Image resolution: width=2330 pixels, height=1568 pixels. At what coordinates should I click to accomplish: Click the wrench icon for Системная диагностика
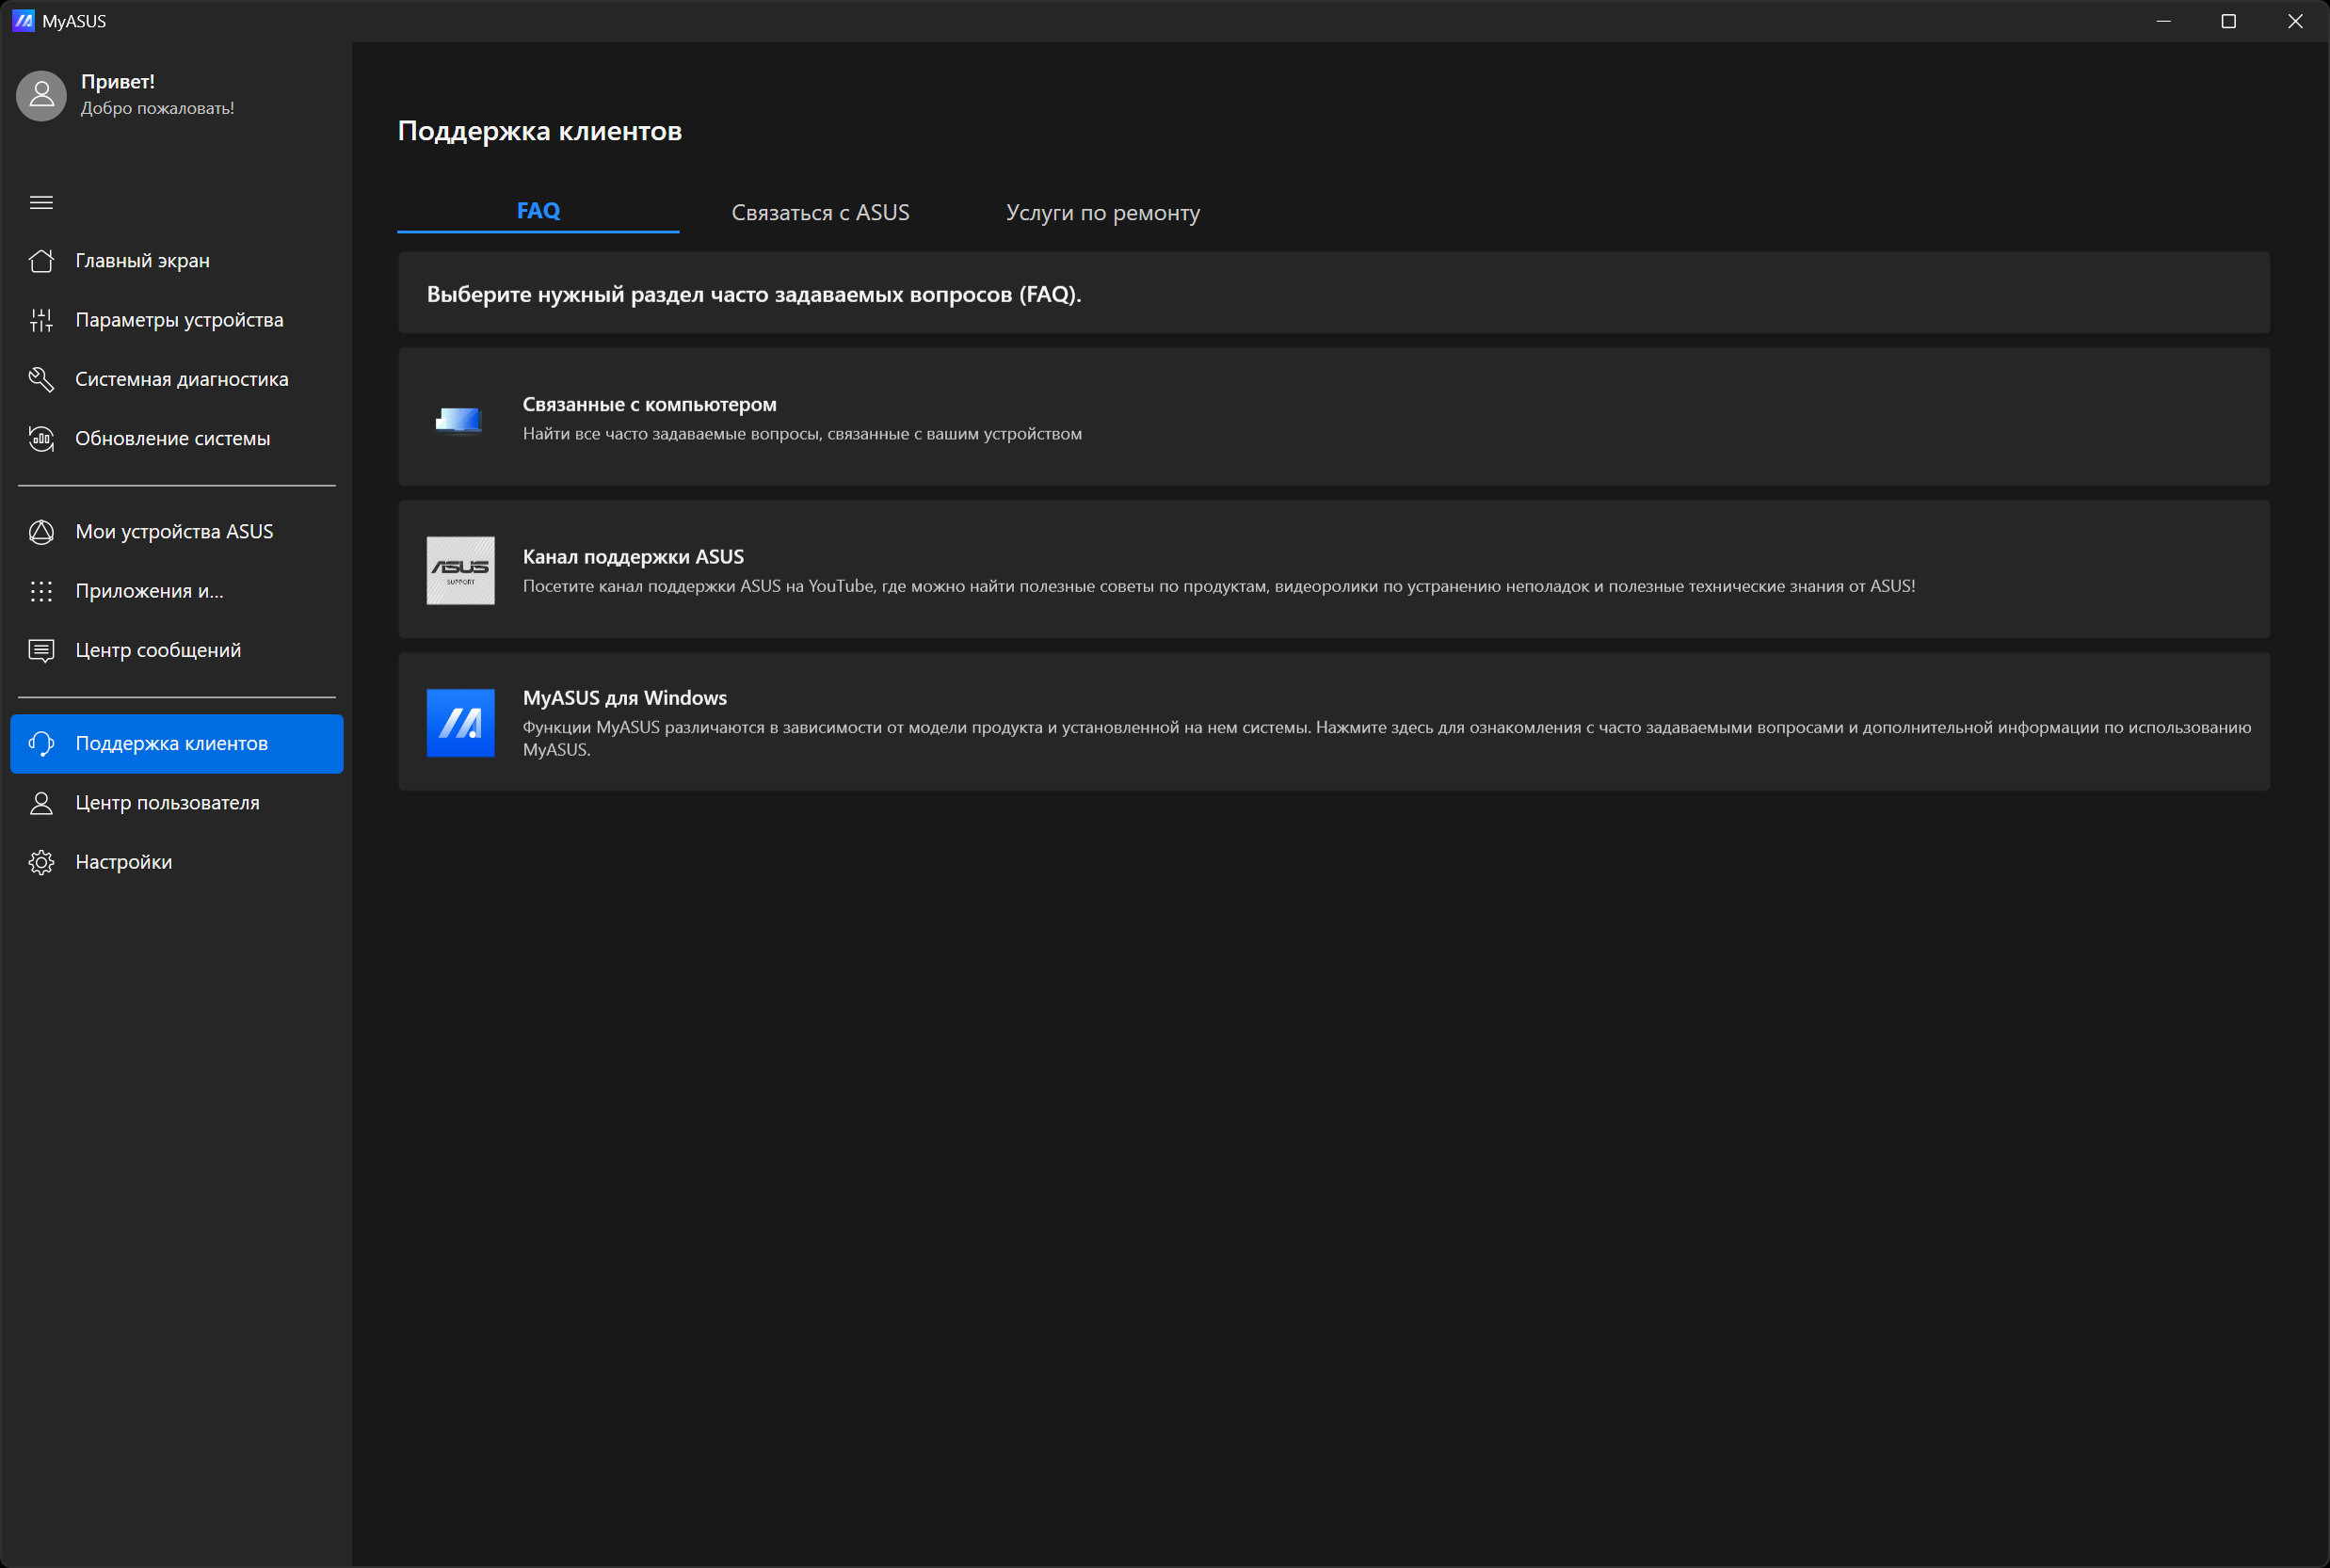click(41, 379)
